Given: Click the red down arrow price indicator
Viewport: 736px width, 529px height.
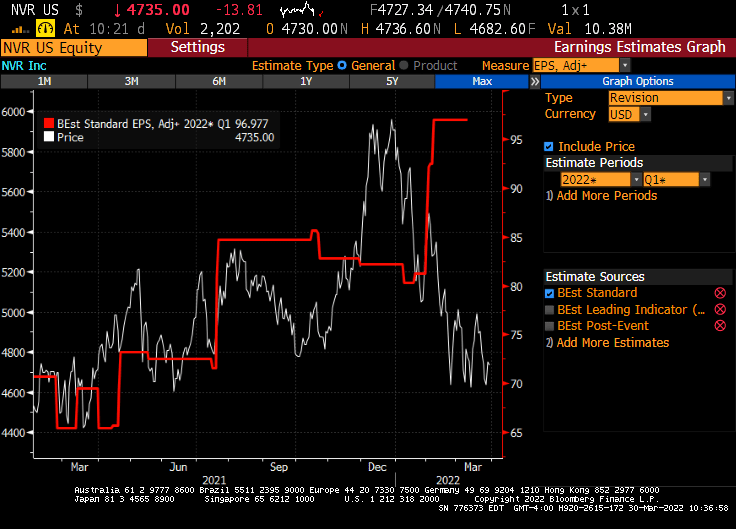Looking at the screenshot, I should click(x=118, y=10).
